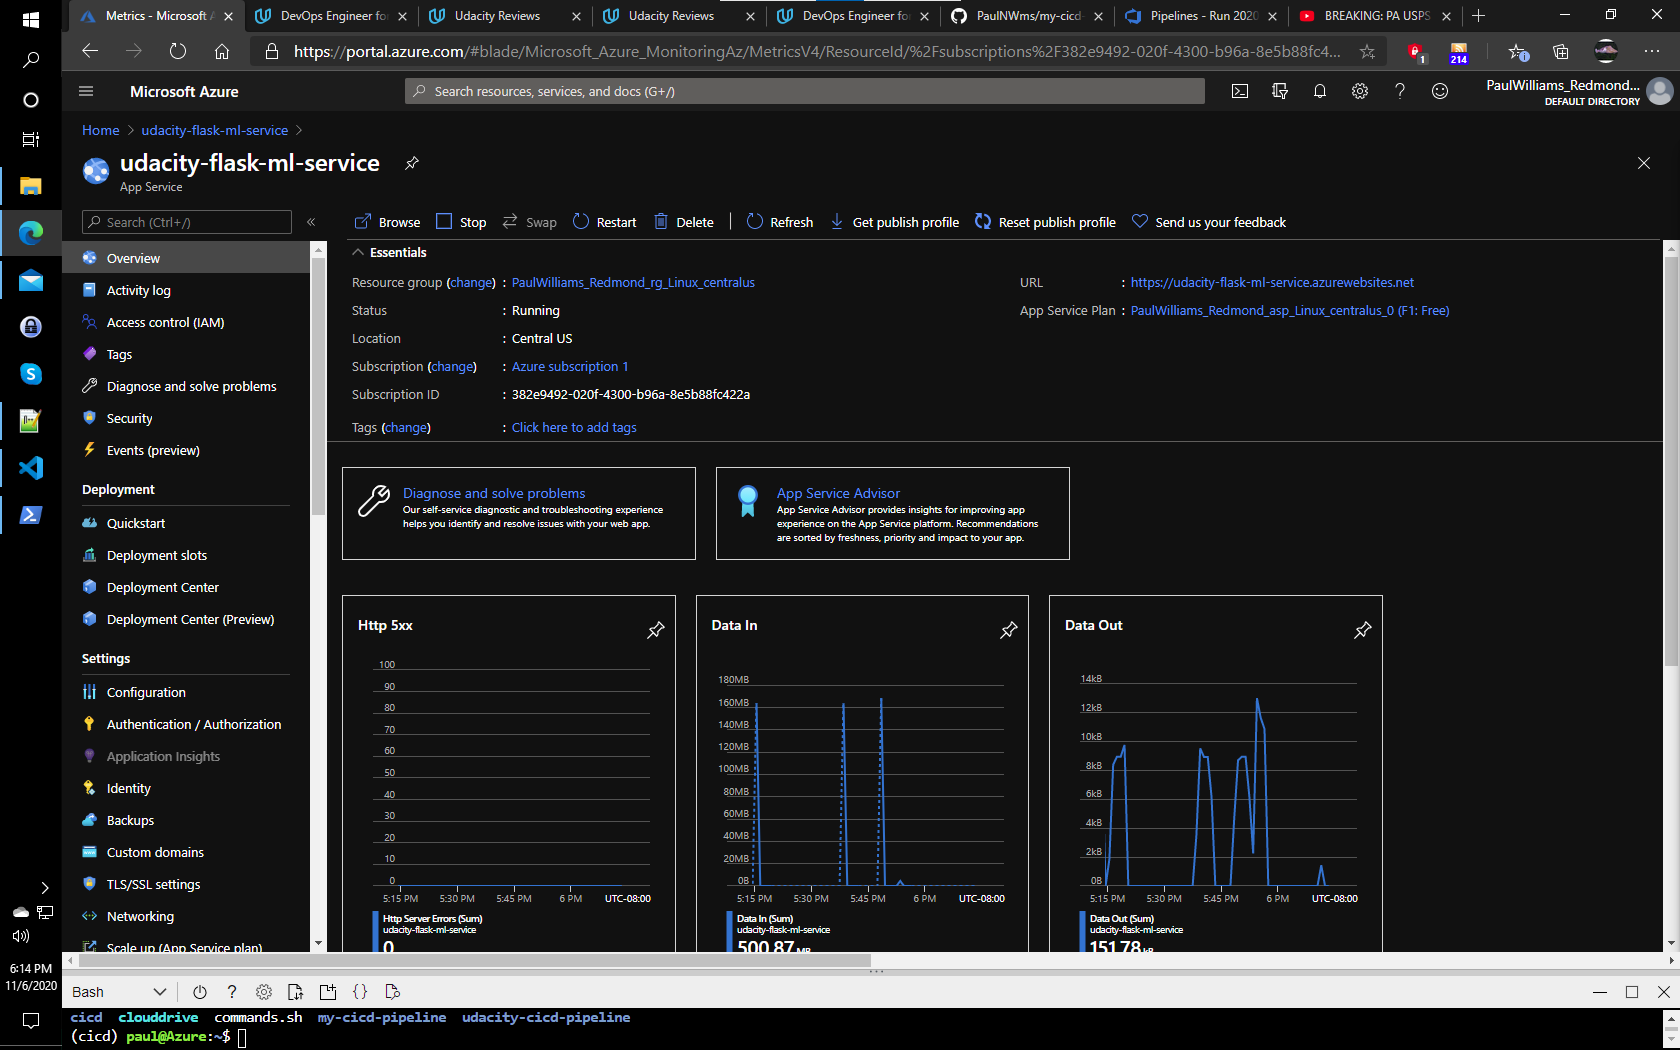Click the horizontal scrollbar above Cloud Shell

tap(475, 960)
